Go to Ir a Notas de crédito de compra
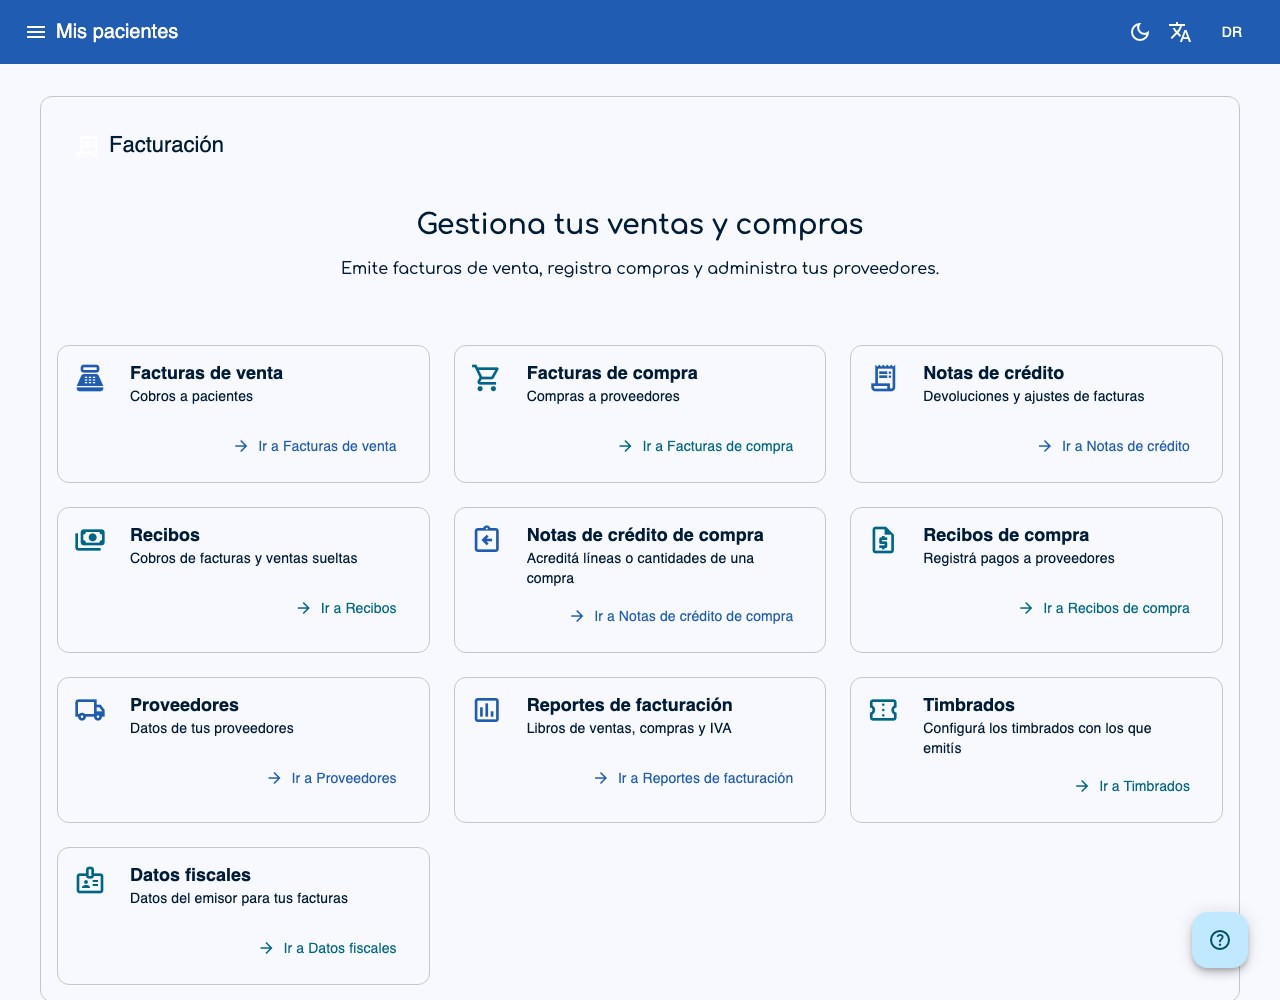 (x=681, y=616)
